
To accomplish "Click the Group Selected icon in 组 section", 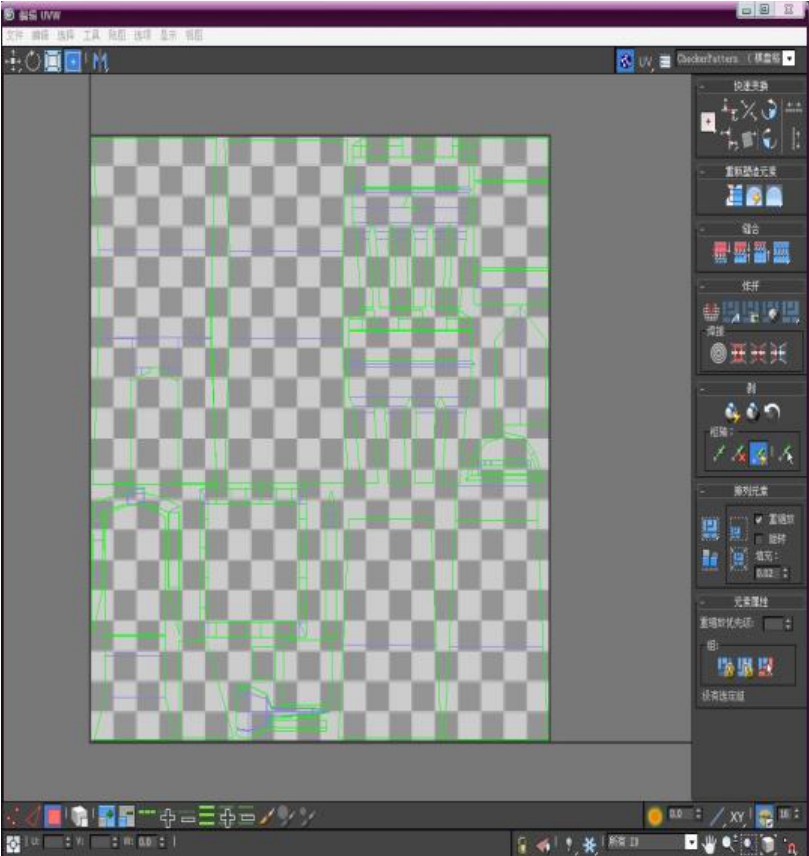I will [725, 667].
